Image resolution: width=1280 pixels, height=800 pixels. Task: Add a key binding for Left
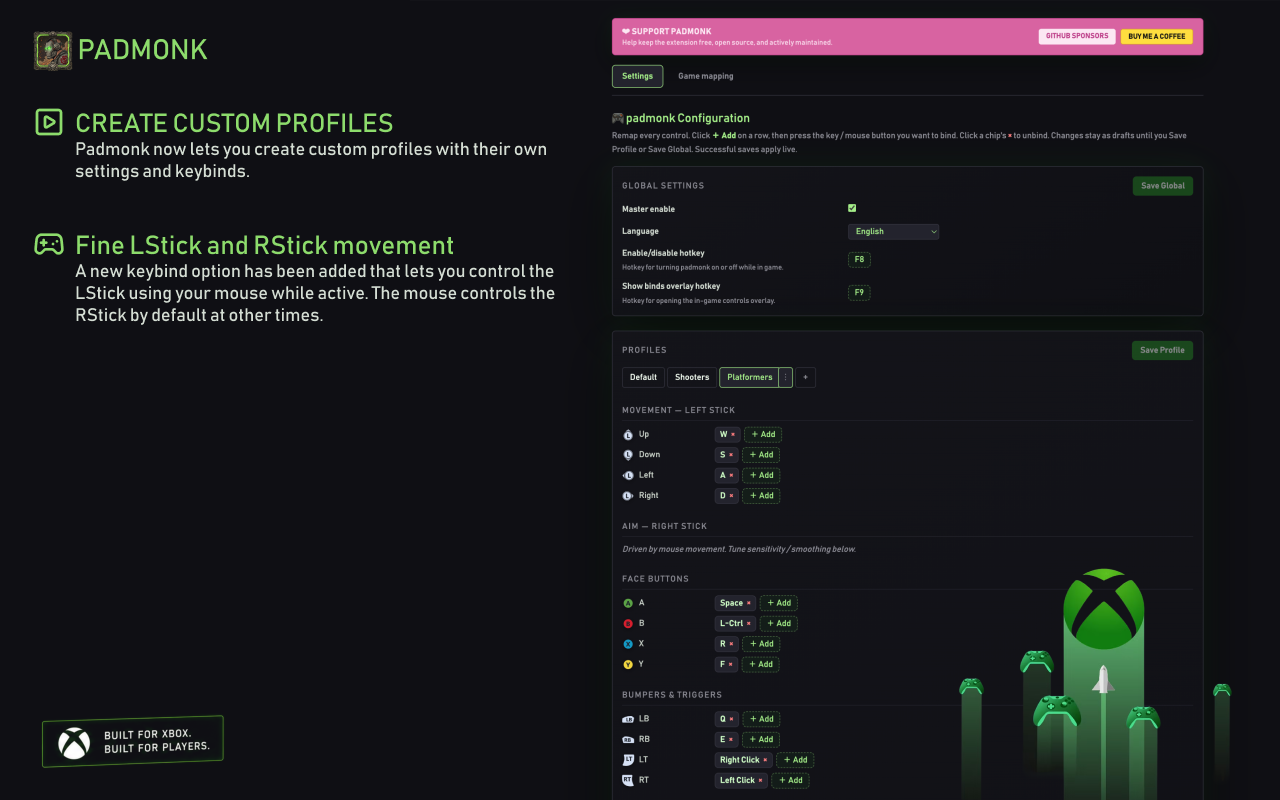pyautogui.click(x=761, y=476)
